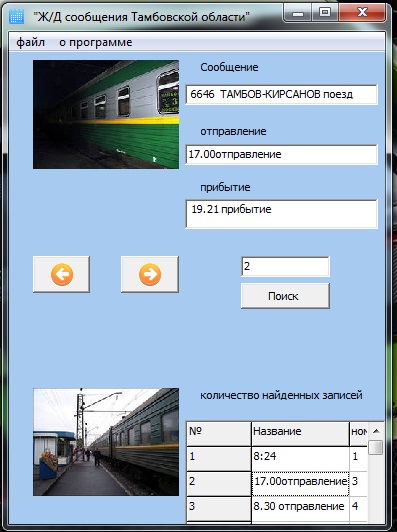This screenshot has height=532, width=397.
Task: Click the количество найденных записей label
Action: [x=281, y=396]
